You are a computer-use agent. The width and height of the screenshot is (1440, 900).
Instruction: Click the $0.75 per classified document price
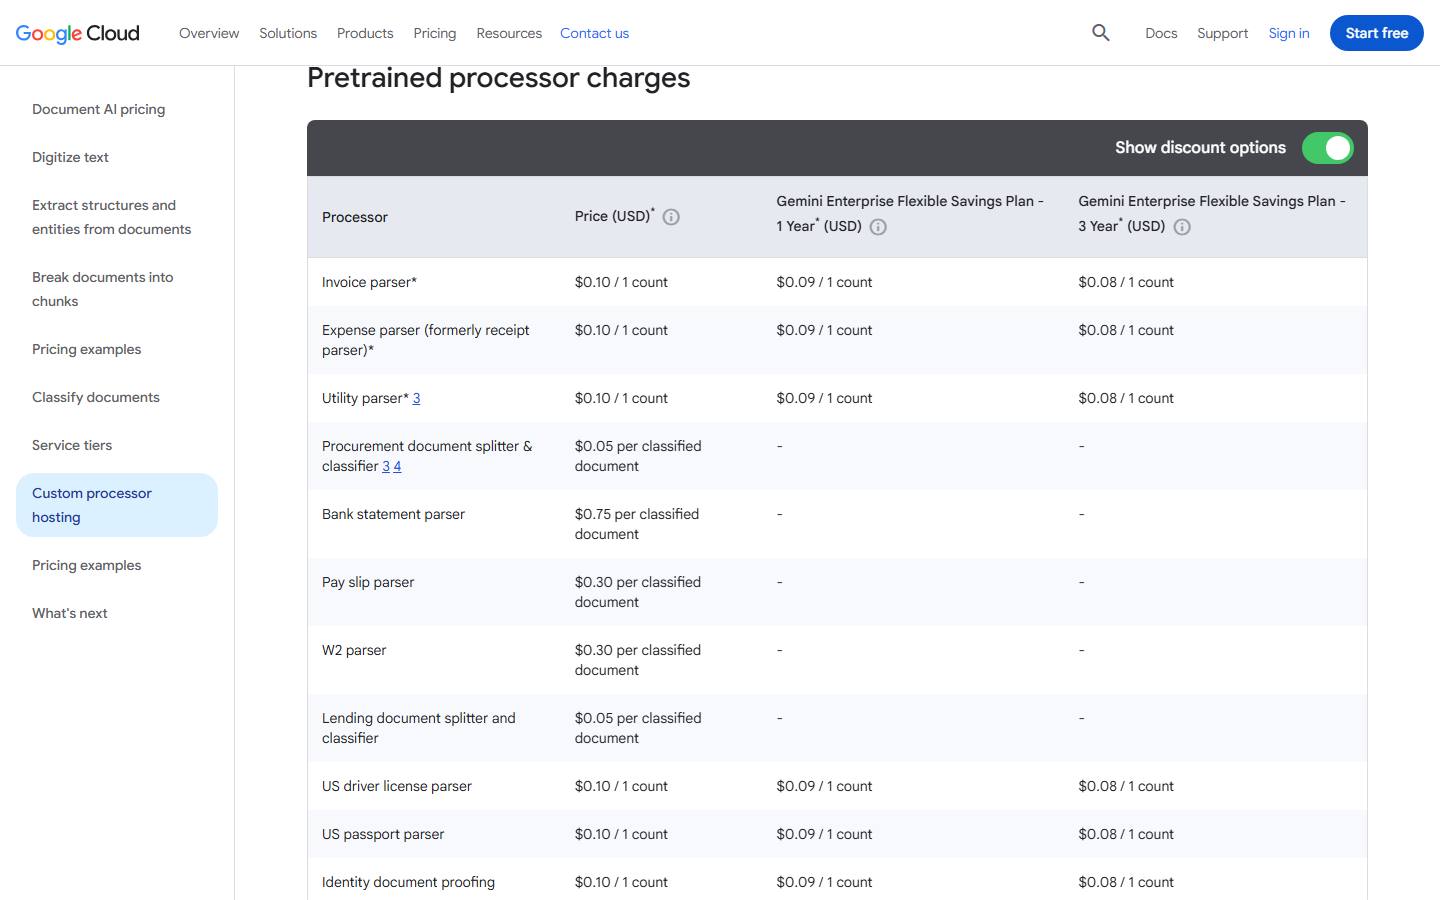638,524
